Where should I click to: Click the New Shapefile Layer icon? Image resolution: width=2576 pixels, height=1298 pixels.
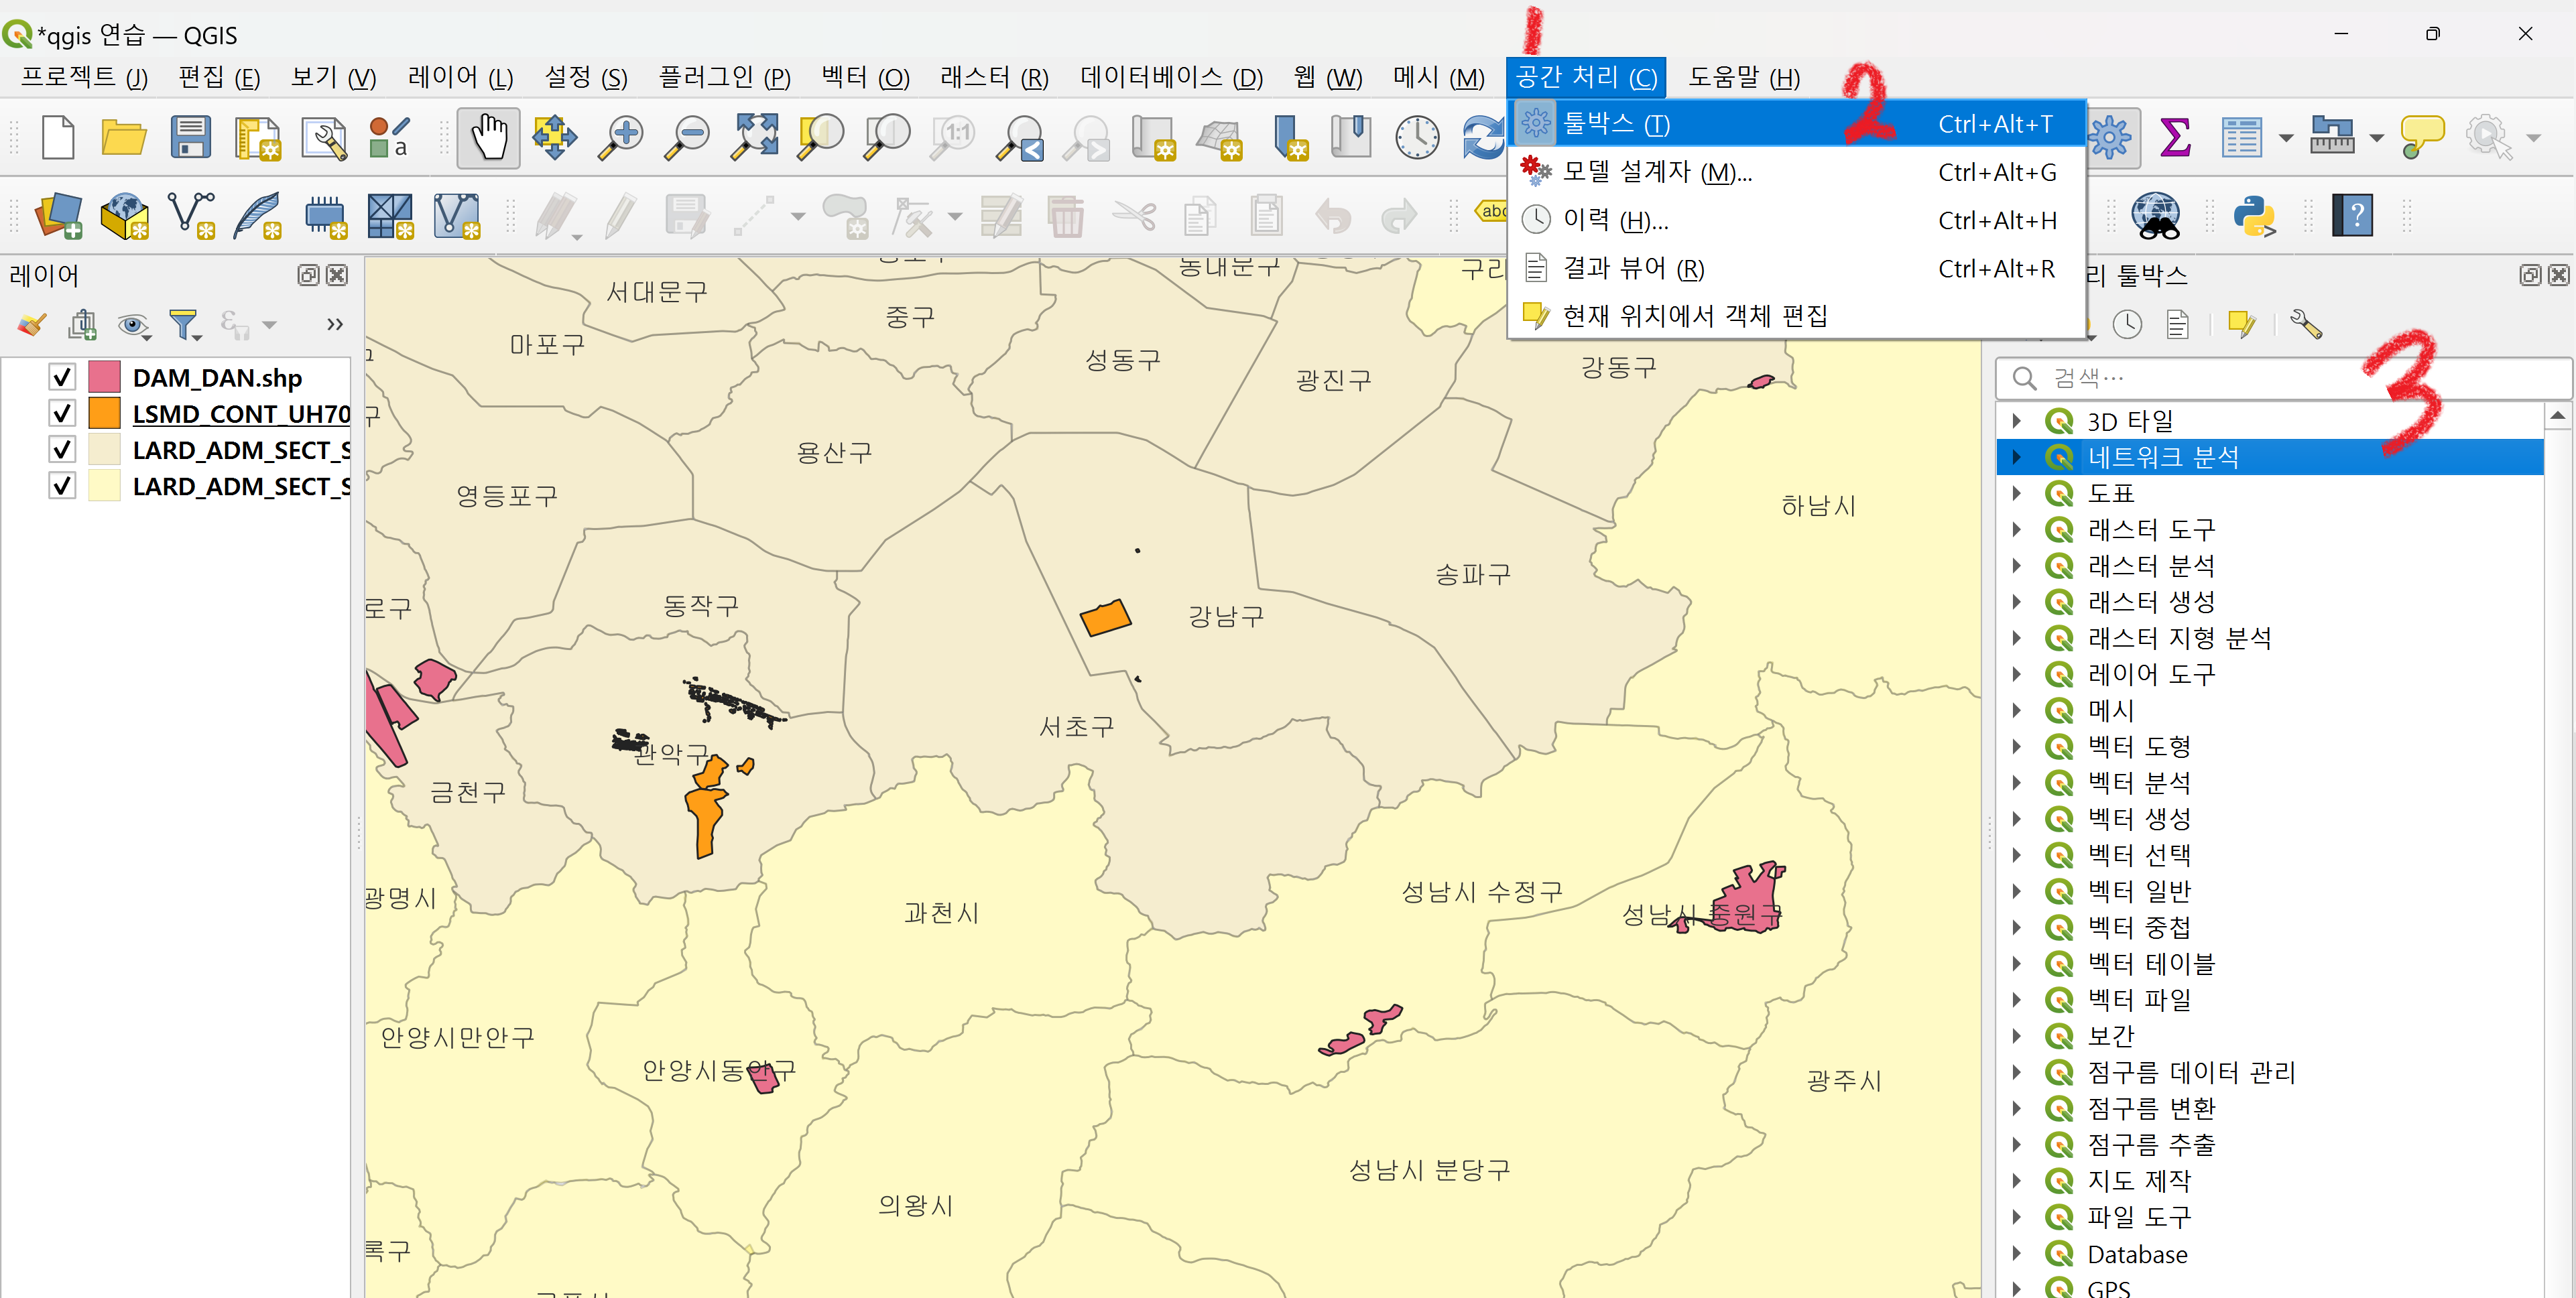point(191,215)
